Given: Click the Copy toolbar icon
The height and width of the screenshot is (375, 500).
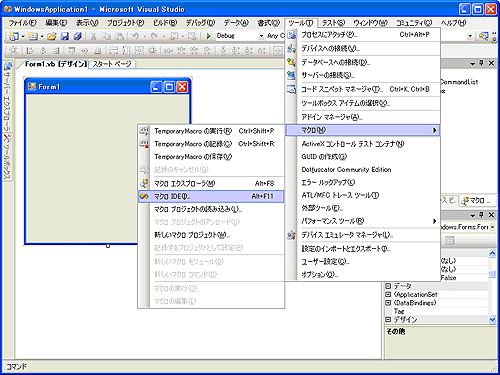Looking at the screenshot, I should coord(106,36).
